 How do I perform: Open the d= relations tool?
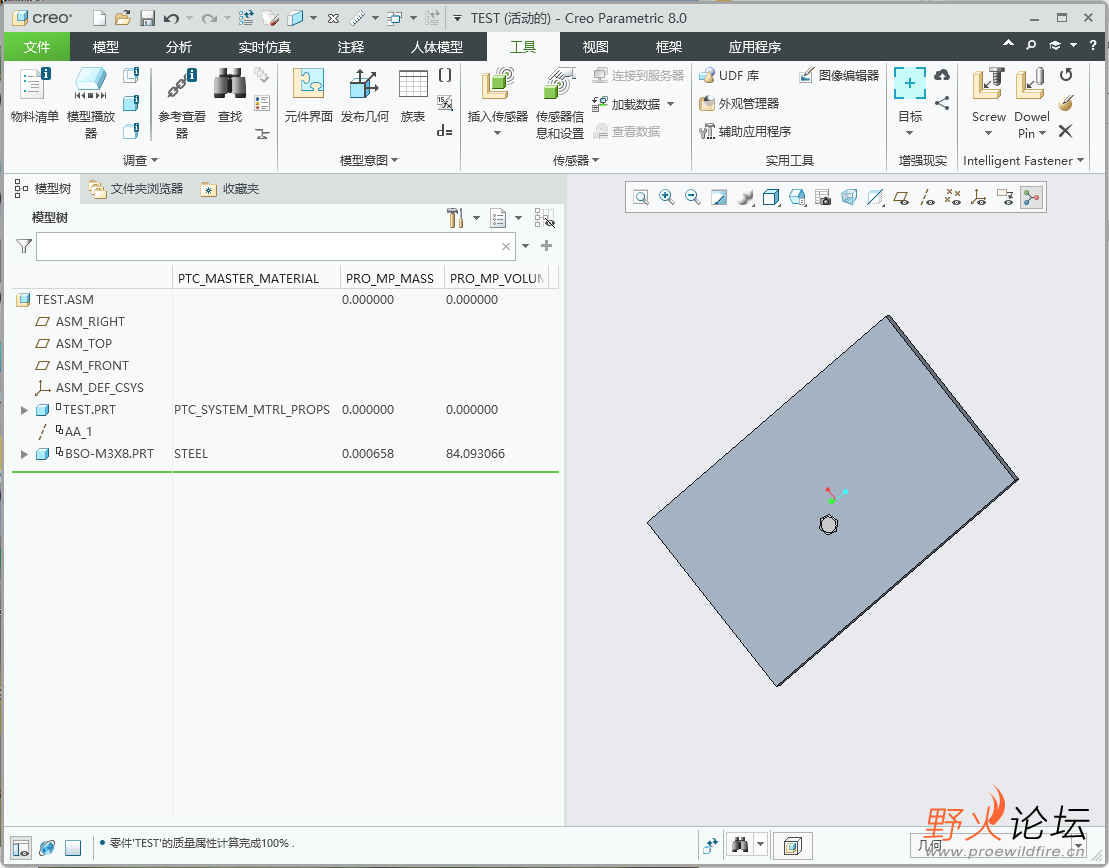click(x=444, y=130)
